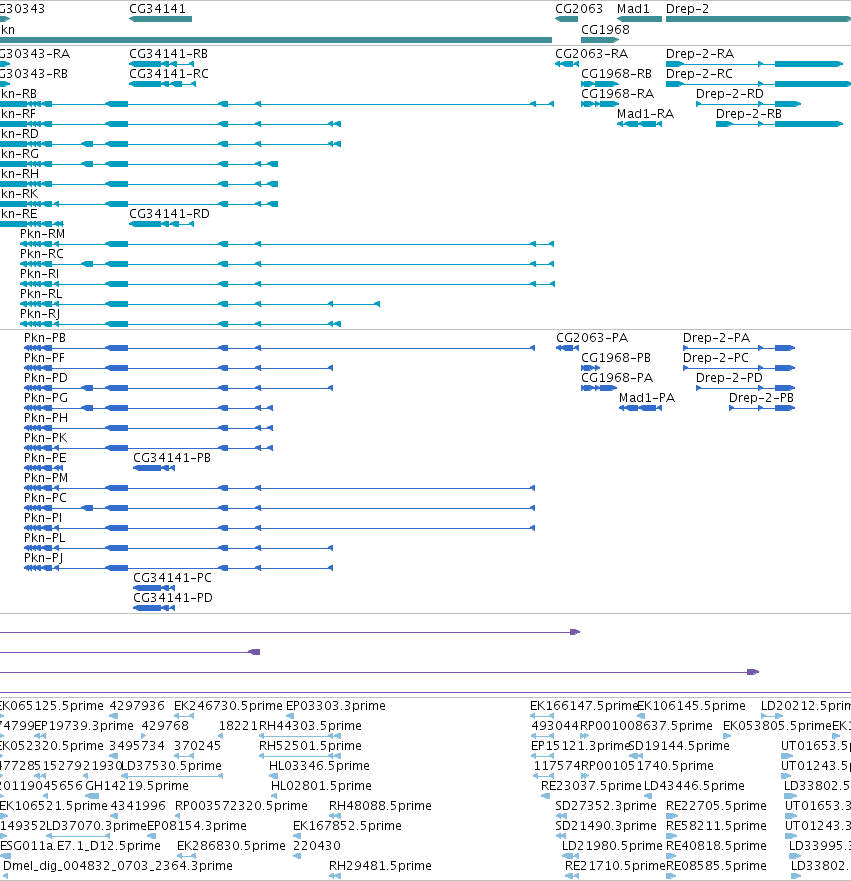Click transcript Drep-2-RD
Image resolution: width=851 pixels, height=881 pixels.
point(730,94)
